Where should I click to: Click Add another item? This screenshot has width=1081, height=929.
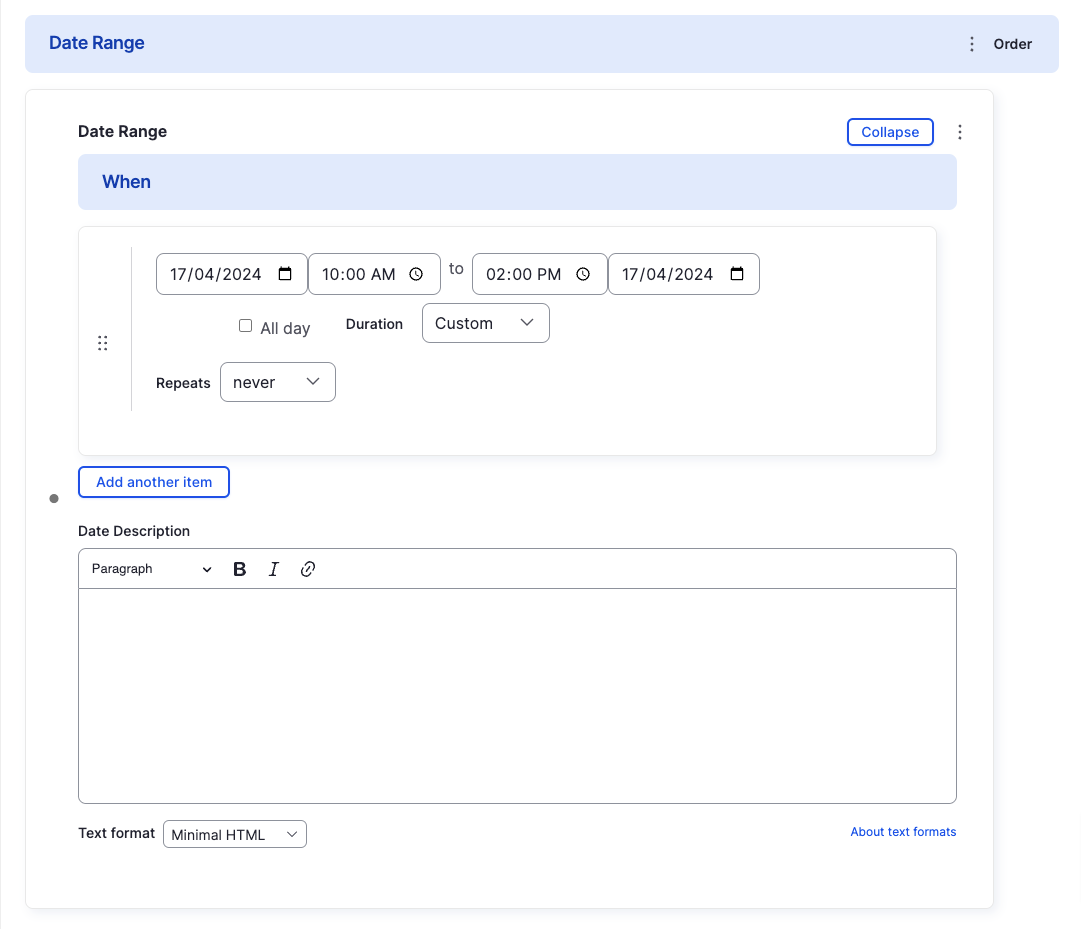coord(153,481)
